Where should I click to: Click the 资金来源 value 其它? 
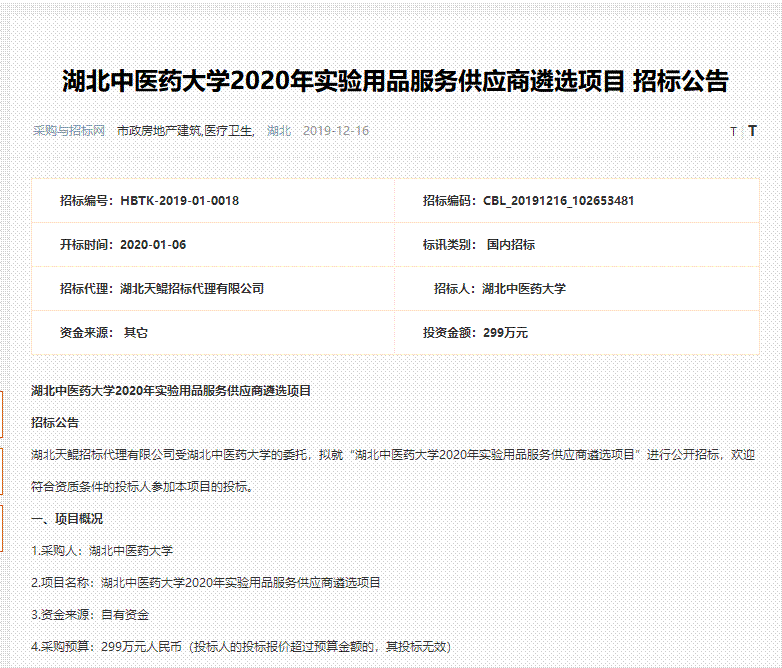[x=136, y=333]
